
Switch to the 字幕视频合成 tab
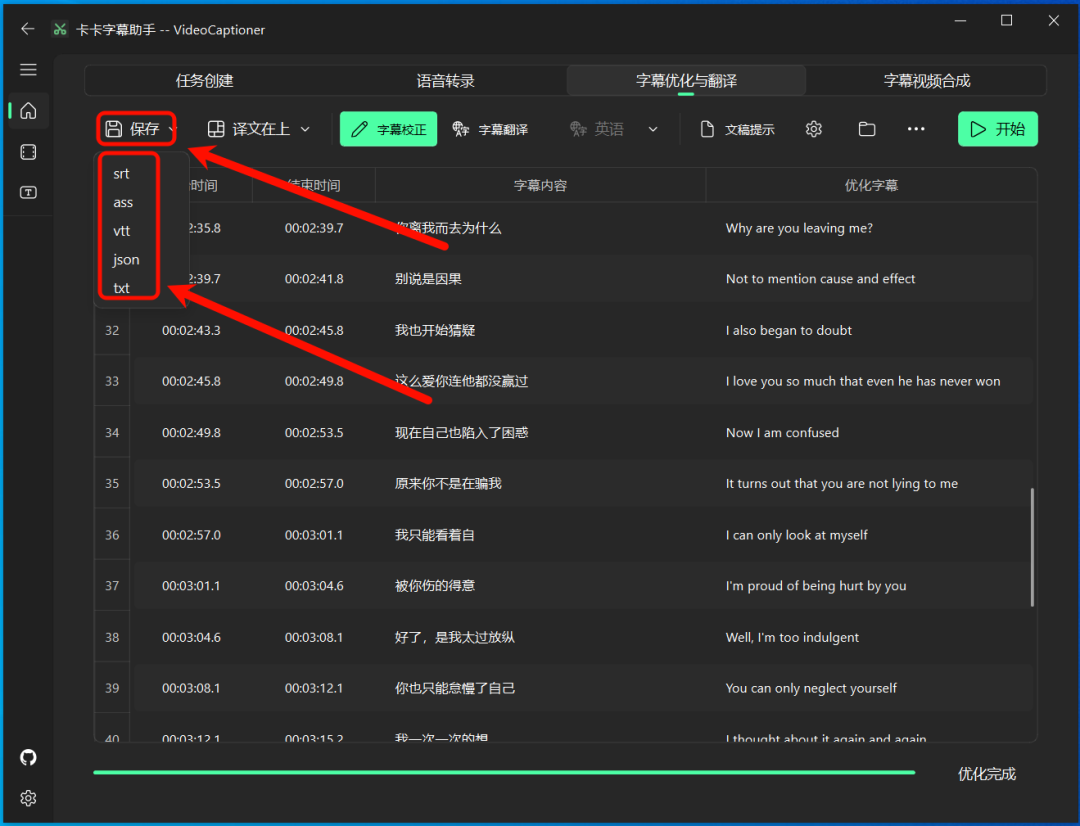[x=926, y=81]
